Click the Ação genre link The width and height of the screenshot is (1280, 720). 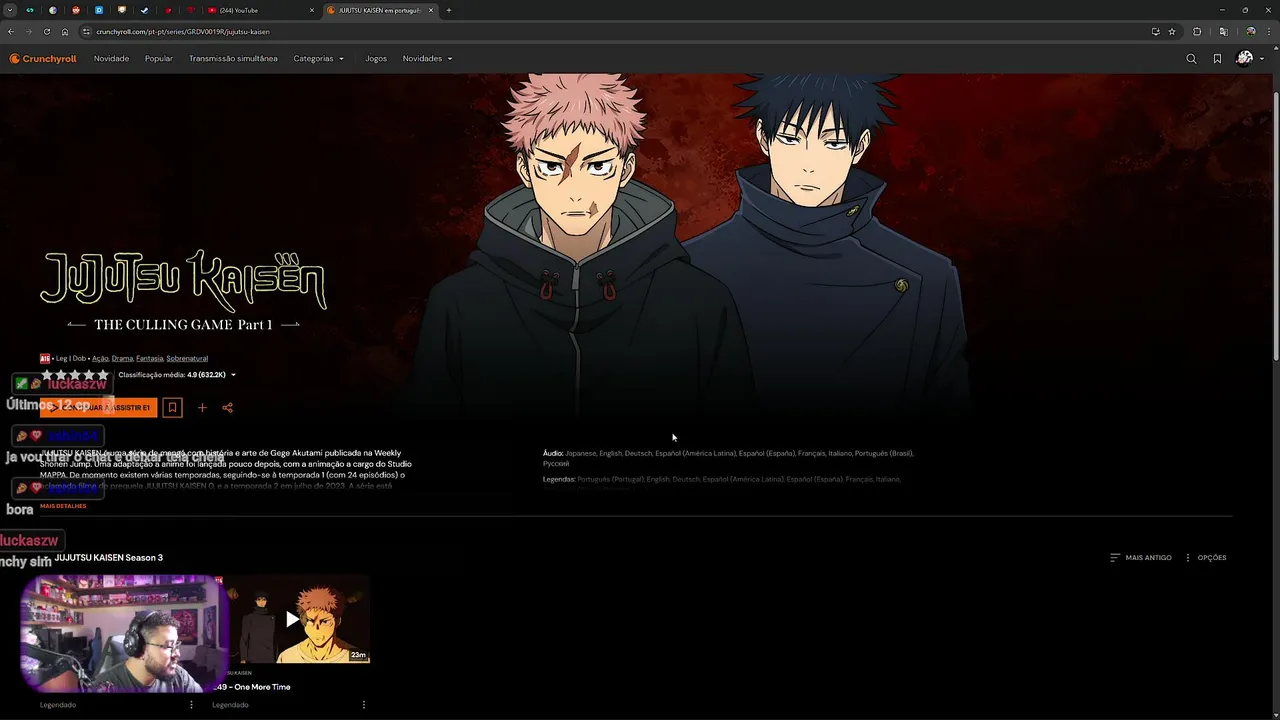tap(100, 358)
